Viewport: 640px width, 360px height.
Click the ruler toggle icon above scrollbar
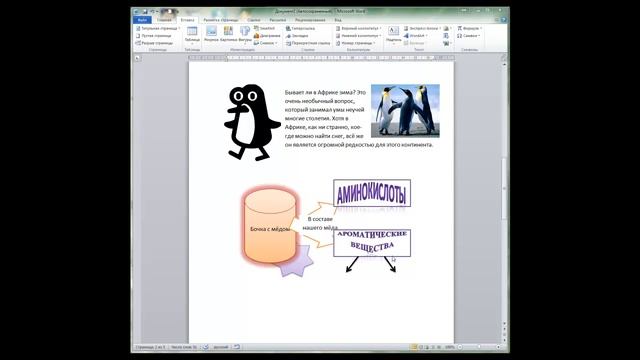click(x=504, y=58)
